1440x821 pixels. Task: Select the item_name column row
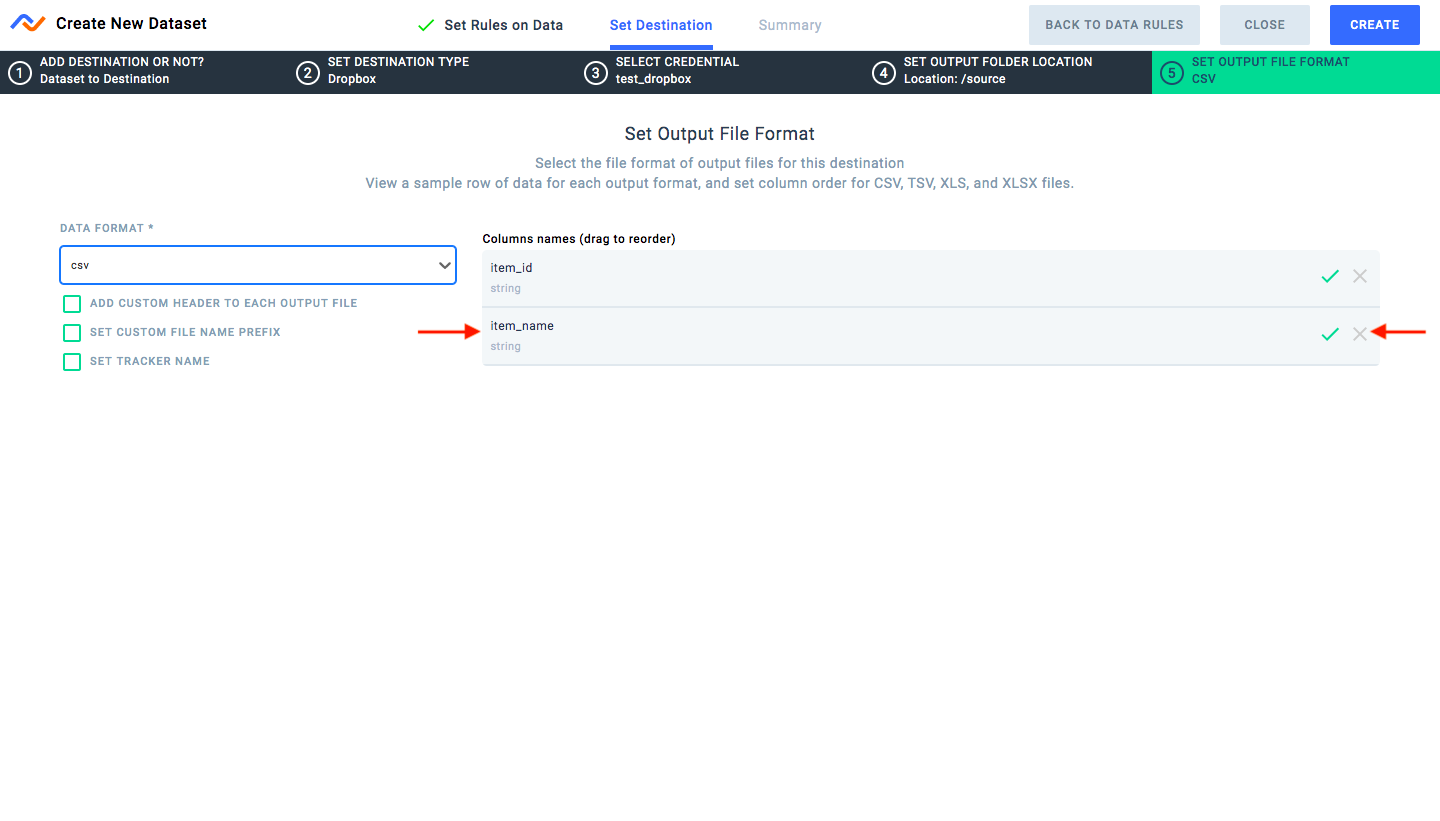point(930,336)
